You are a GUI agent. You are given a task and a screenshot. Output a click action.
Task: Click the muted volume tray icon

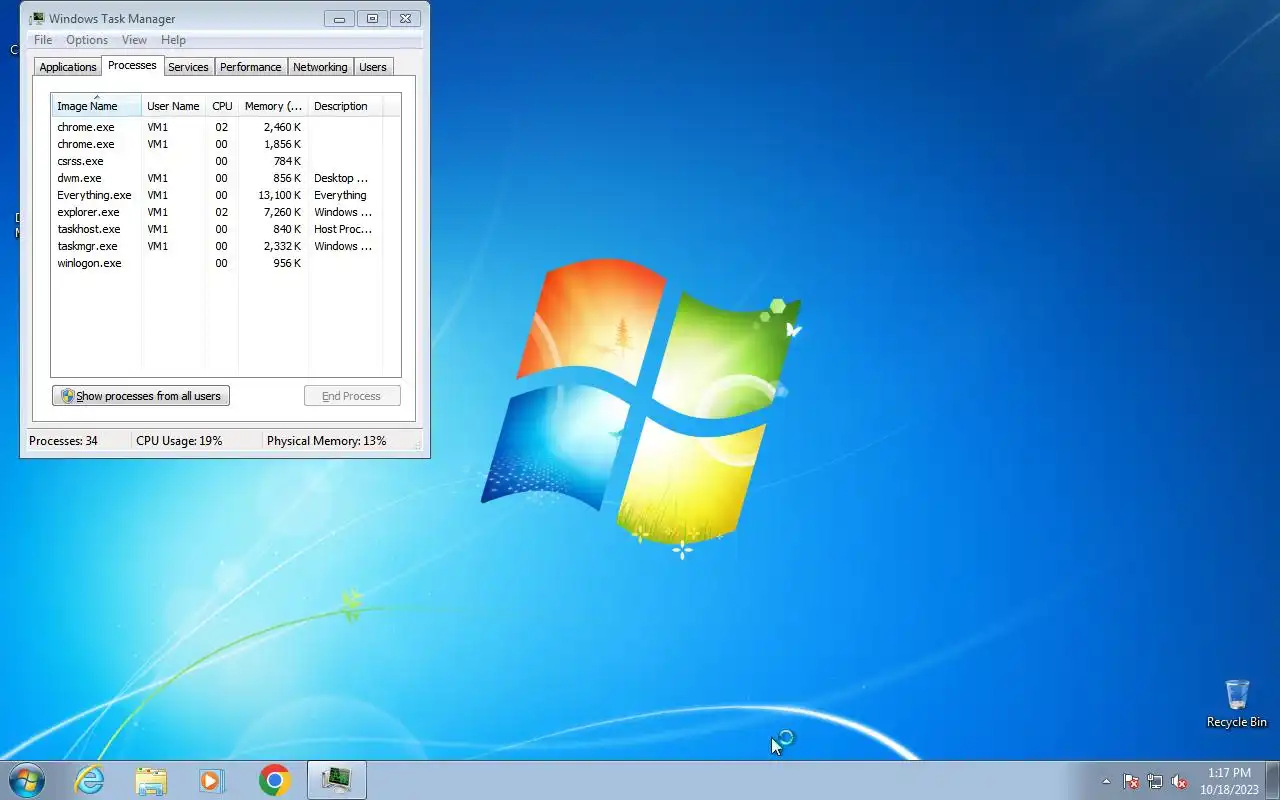[x=1180, y=781]
